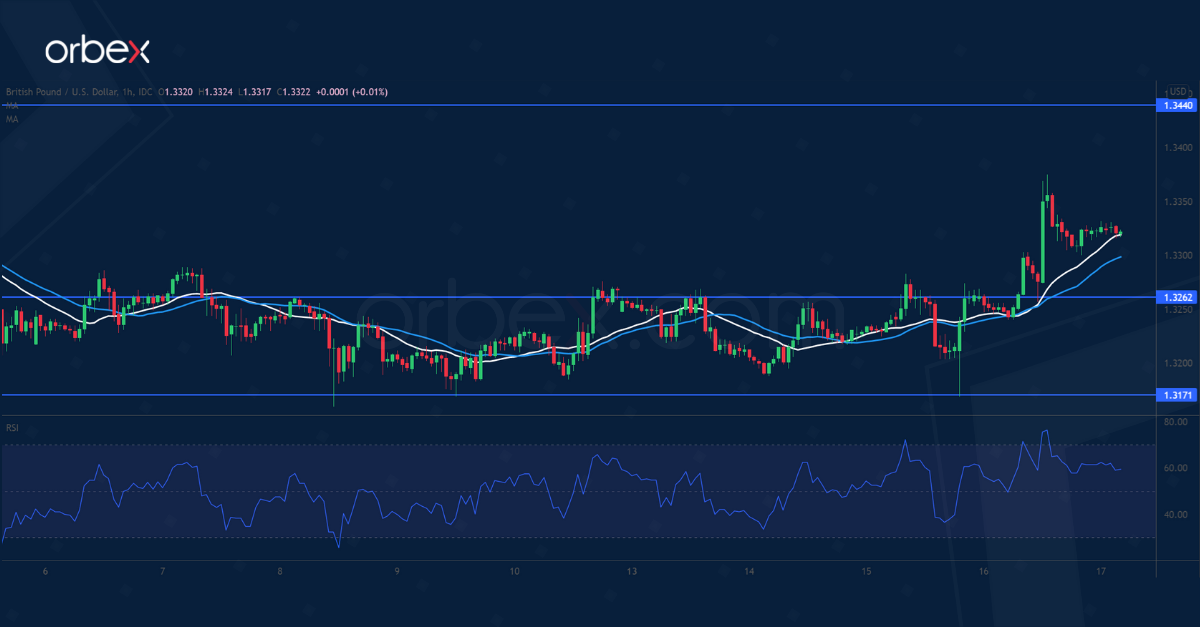This screenshot has width=1200, height=627.
Task: Click date 13 on the time axis
Action: (x=631, y=571)
